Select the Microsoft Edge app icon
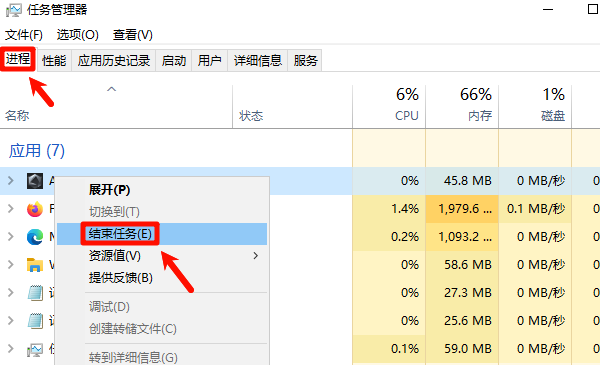Screen dimensions: 600x365 tap(35, 237)
